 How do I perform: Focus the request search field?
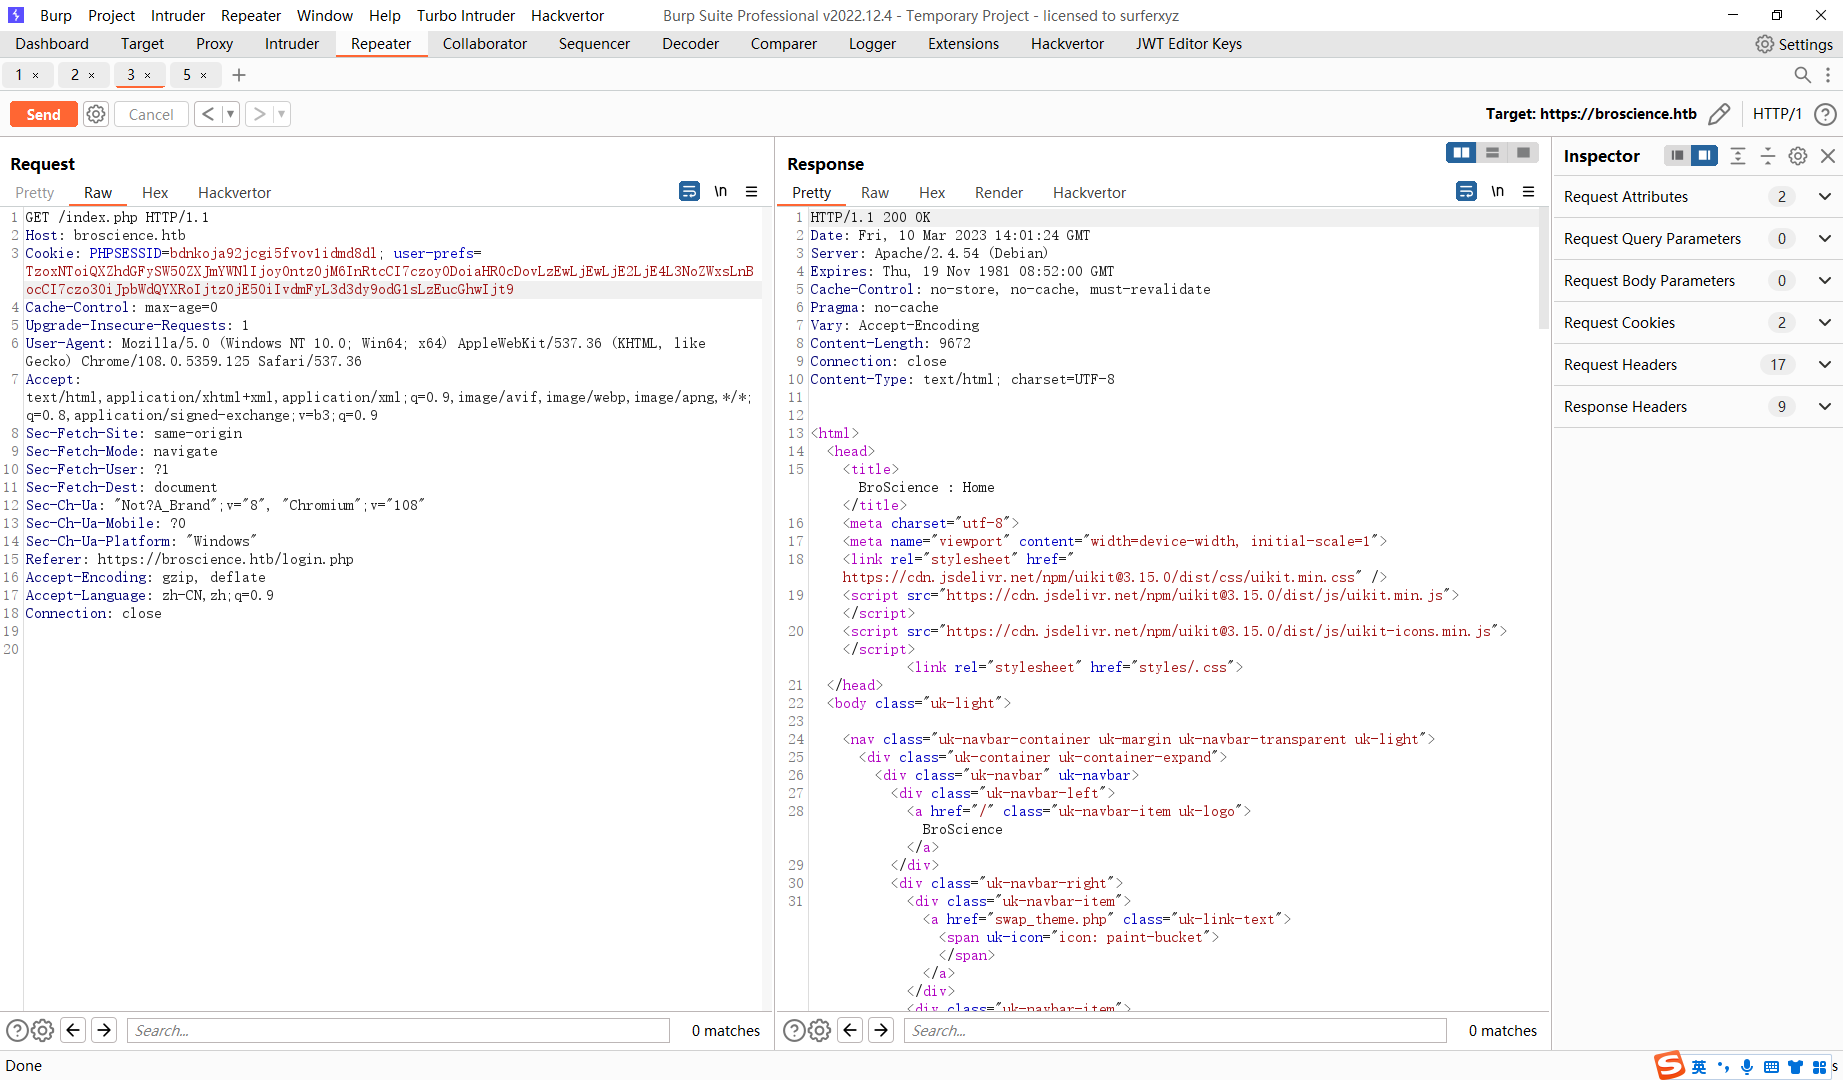(398, 1031)
